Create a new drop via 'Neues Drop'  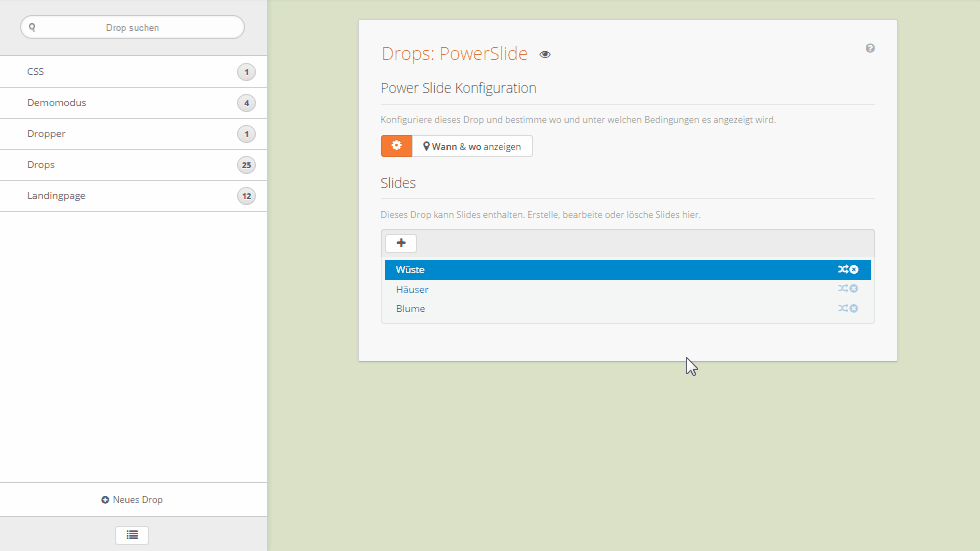tap(133, 499)
